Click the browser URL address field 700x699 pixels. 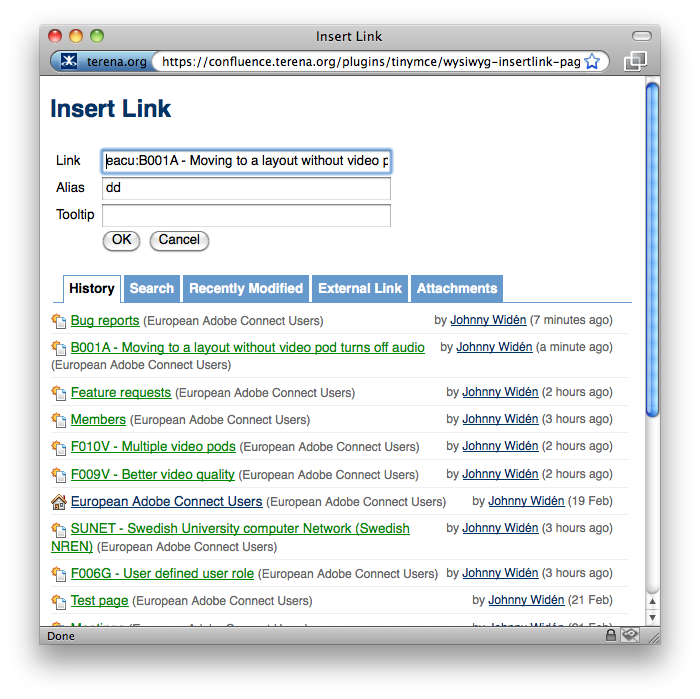click(371, 62)
